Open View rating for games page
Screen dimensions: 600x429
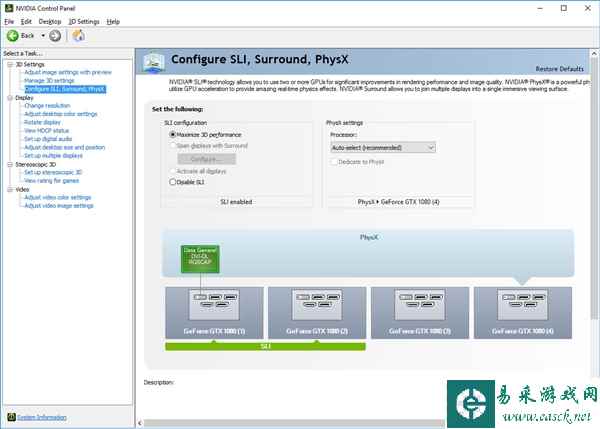tap(51, 181)
